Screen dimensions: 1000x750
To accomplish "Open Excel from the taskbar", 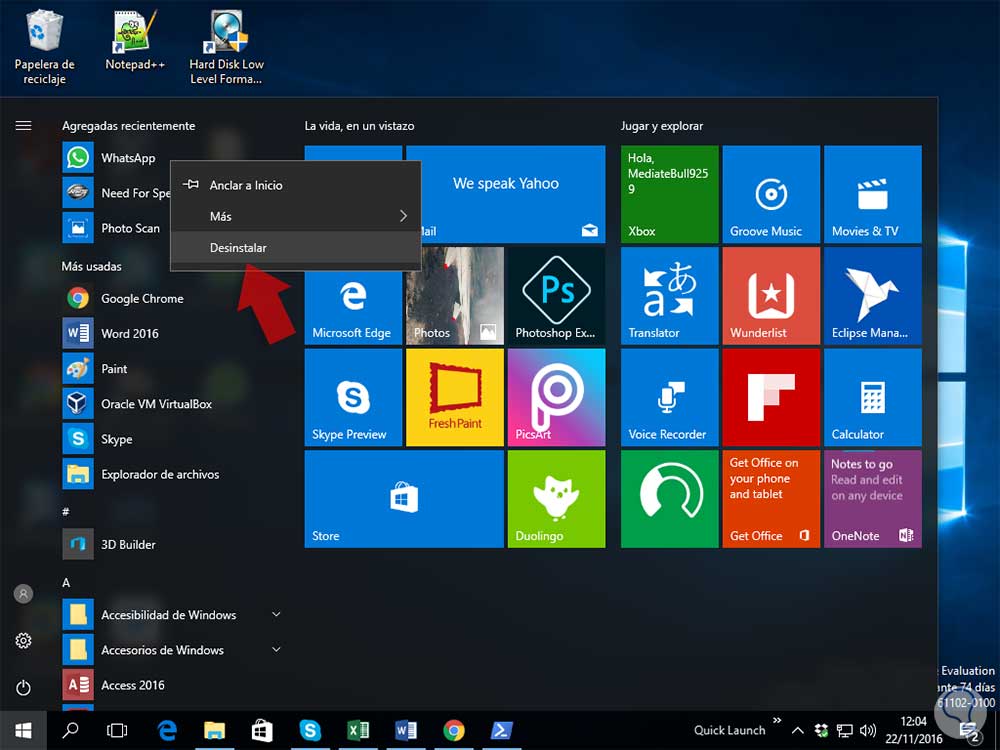I will tap(358, 730).
